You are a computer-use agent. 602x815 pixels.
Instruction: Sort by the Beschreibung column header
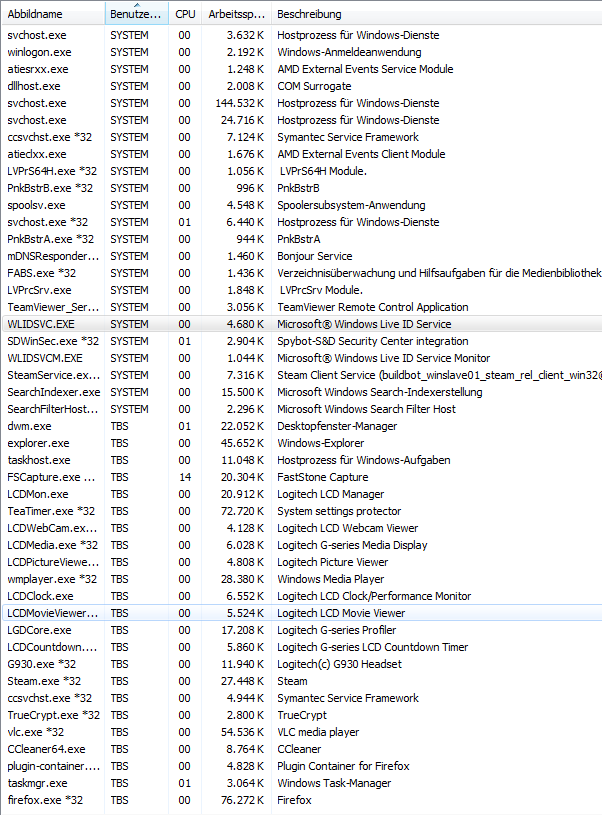click(437, 14)
